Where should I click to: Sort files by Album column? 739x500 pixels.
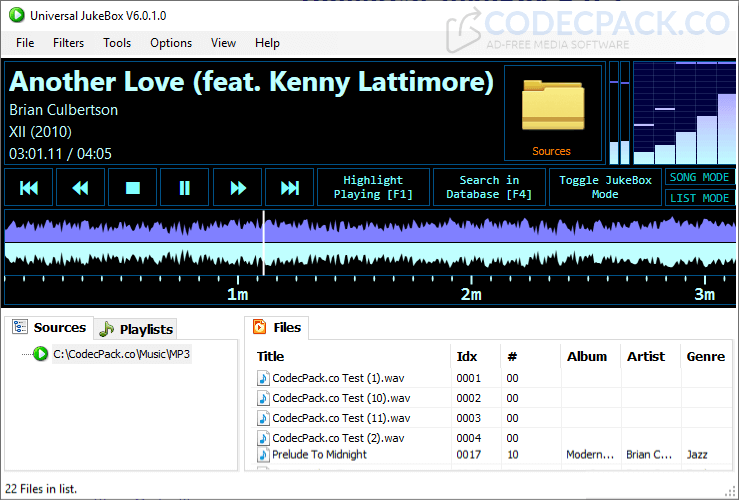tap(587, 356)
